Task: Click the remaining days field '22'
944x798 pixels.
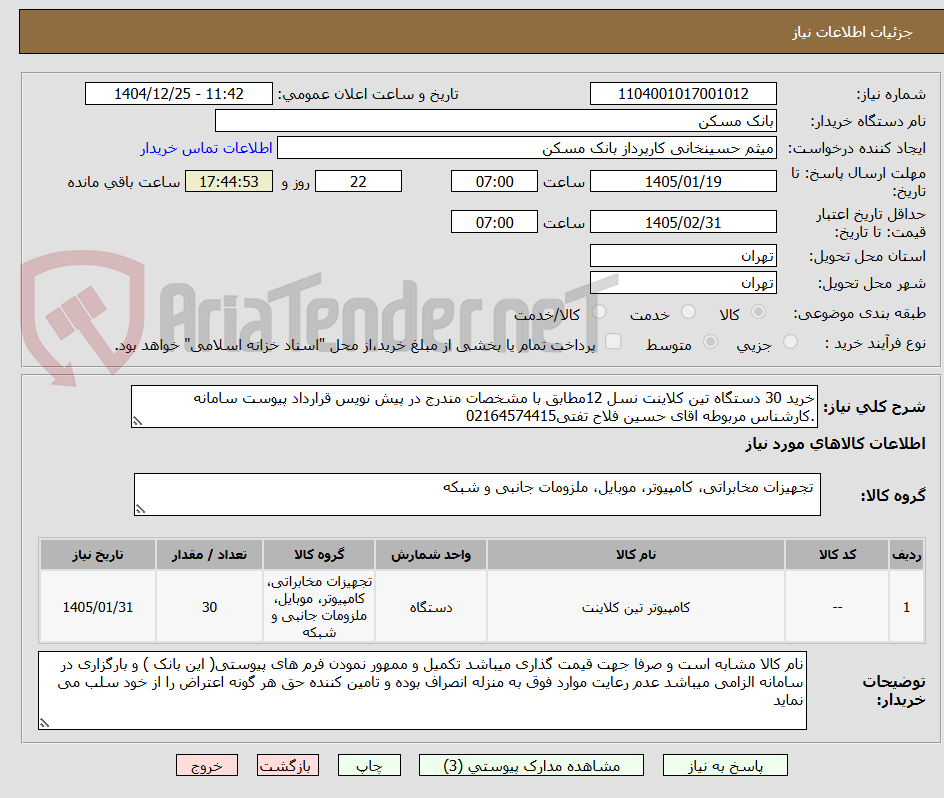Action: click(358, 181)
